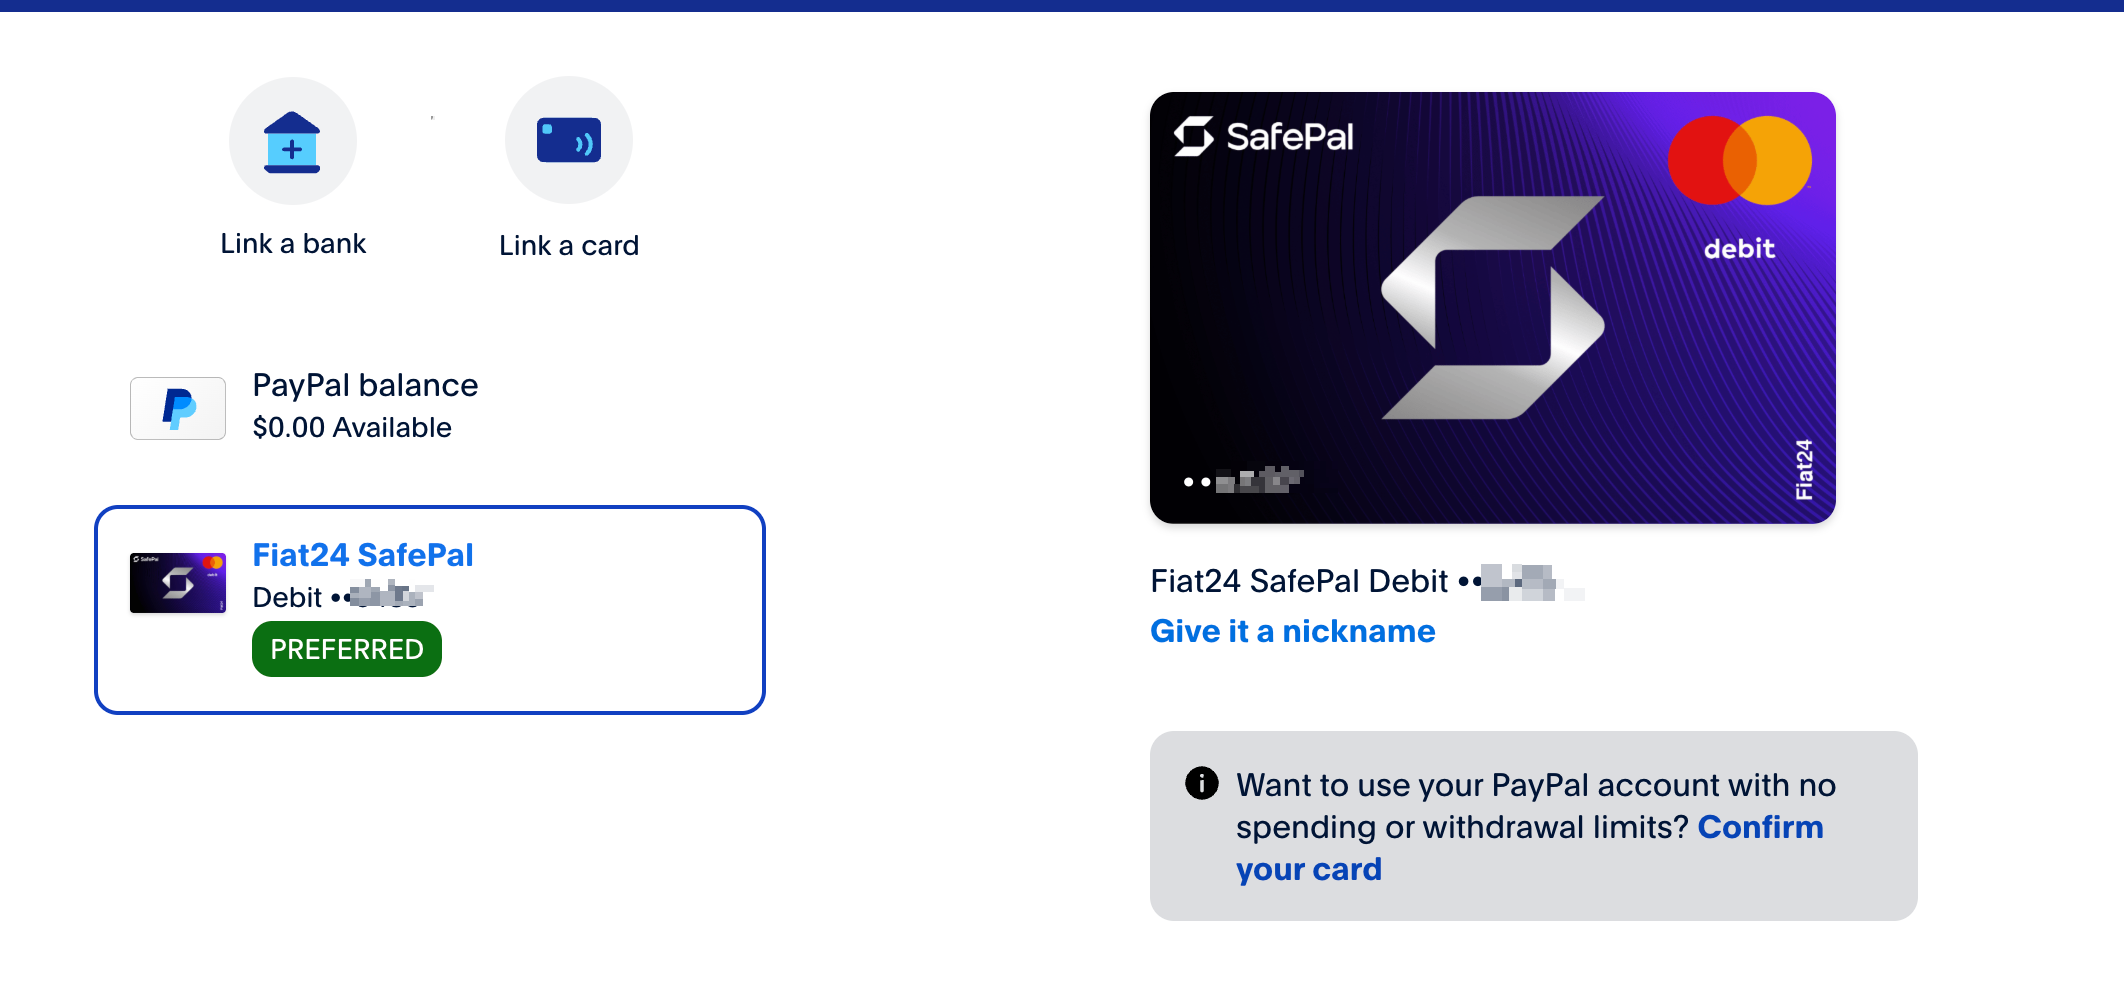Click the info icon in notice box
This screenshot has height=986, width=2124.
pyautogui.click(x=1201, y=783)
